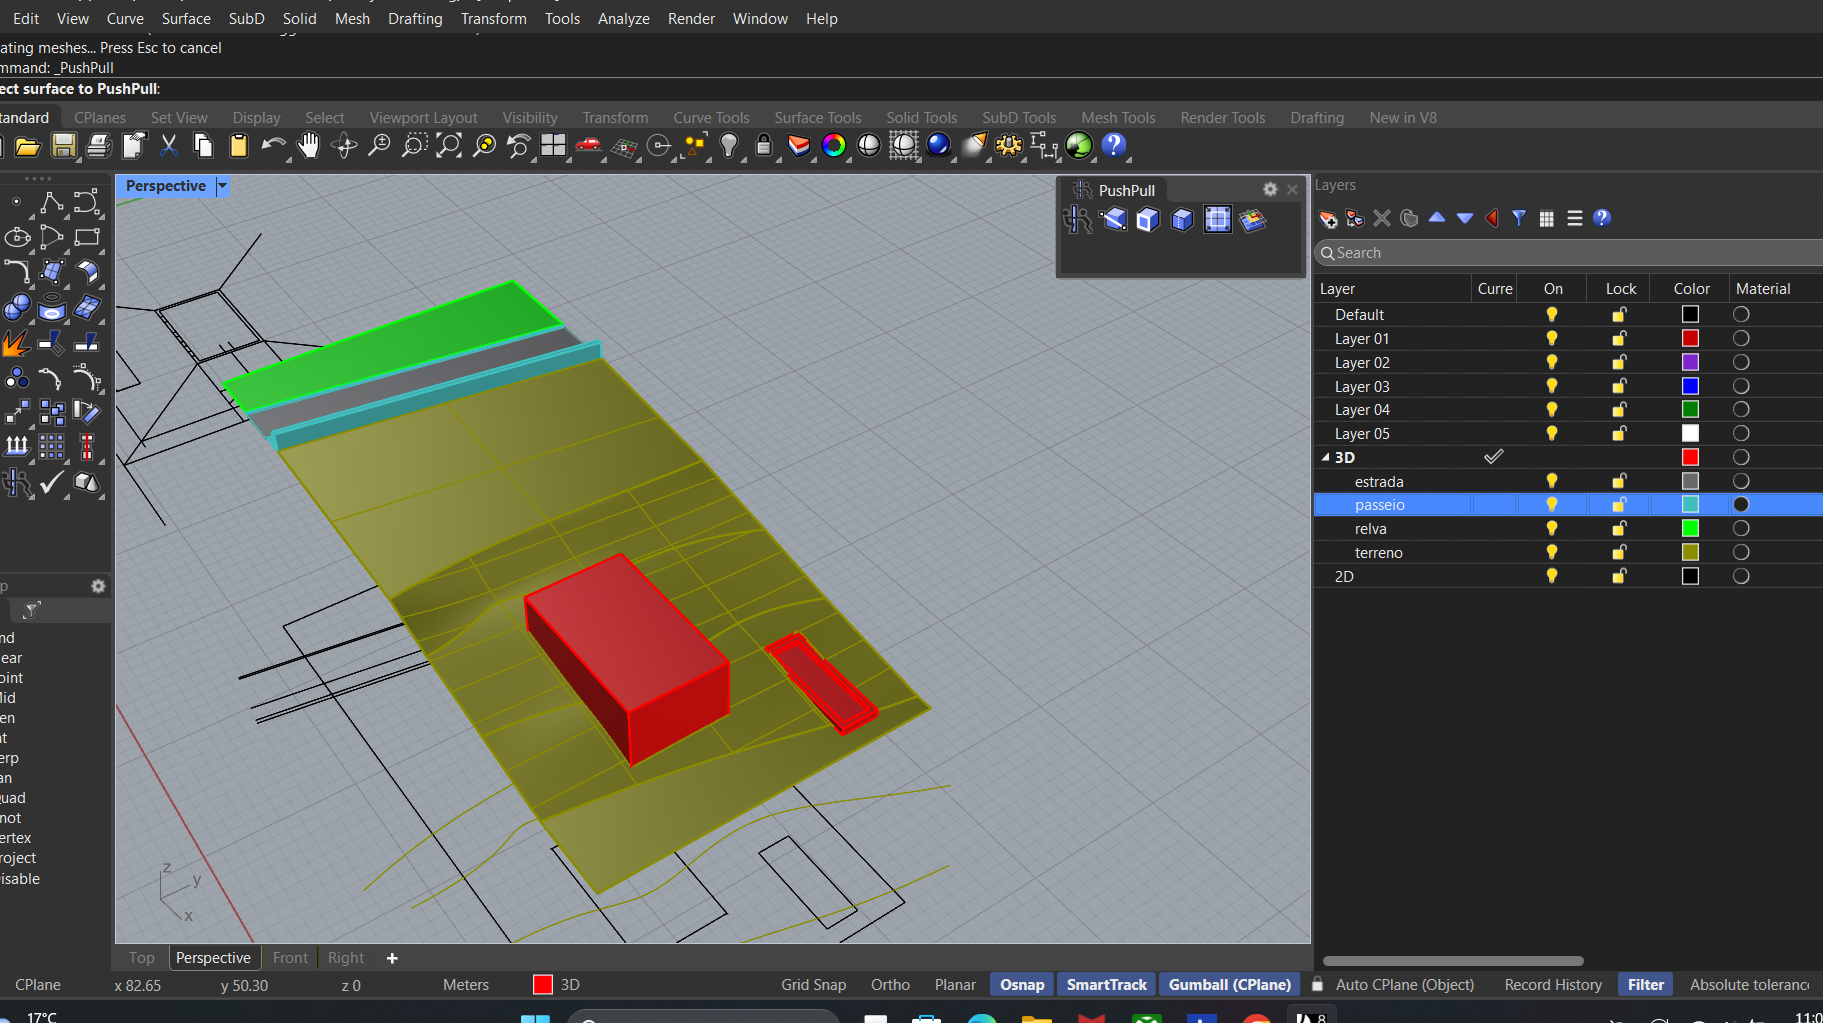Click the Undo arrow icon
Screen dimensions: 1823x1023
coord(271,146)
